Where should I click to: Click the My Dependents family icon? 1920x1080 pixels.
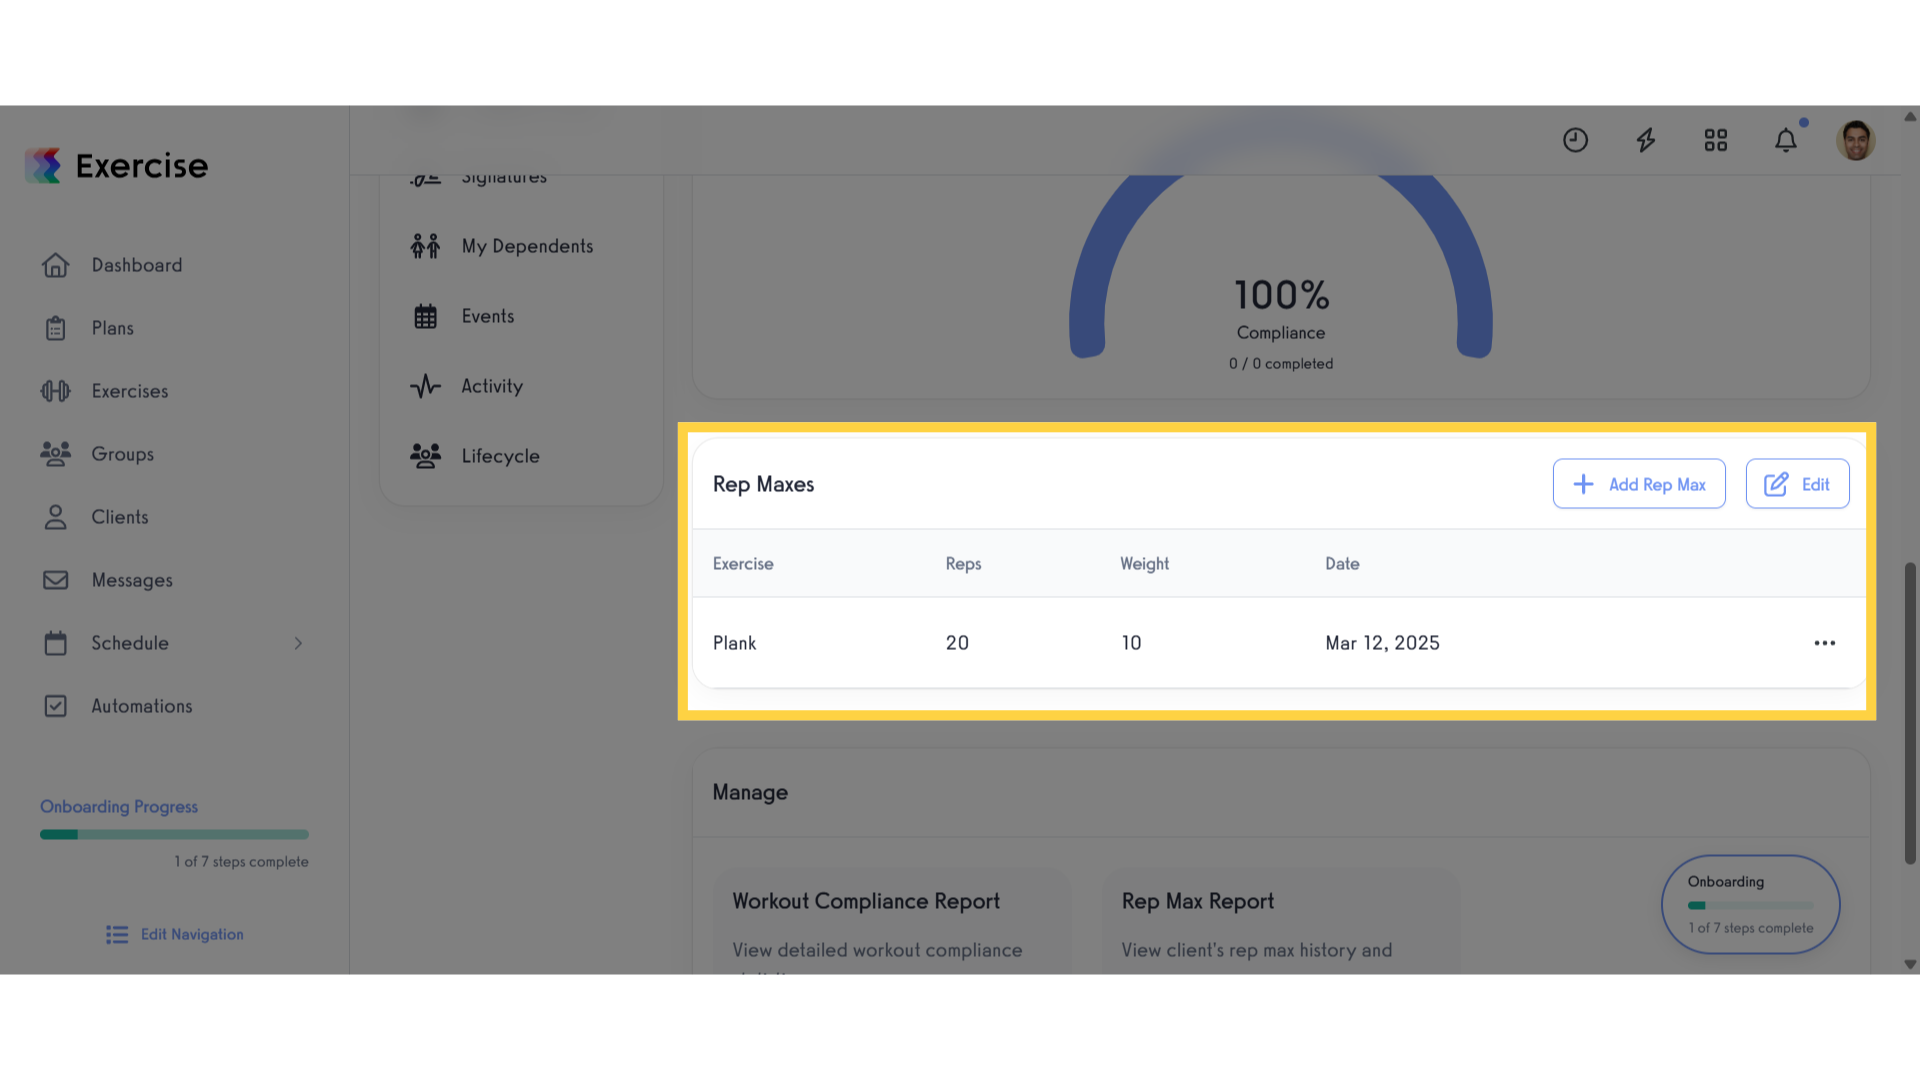click(x=425, y=246)
